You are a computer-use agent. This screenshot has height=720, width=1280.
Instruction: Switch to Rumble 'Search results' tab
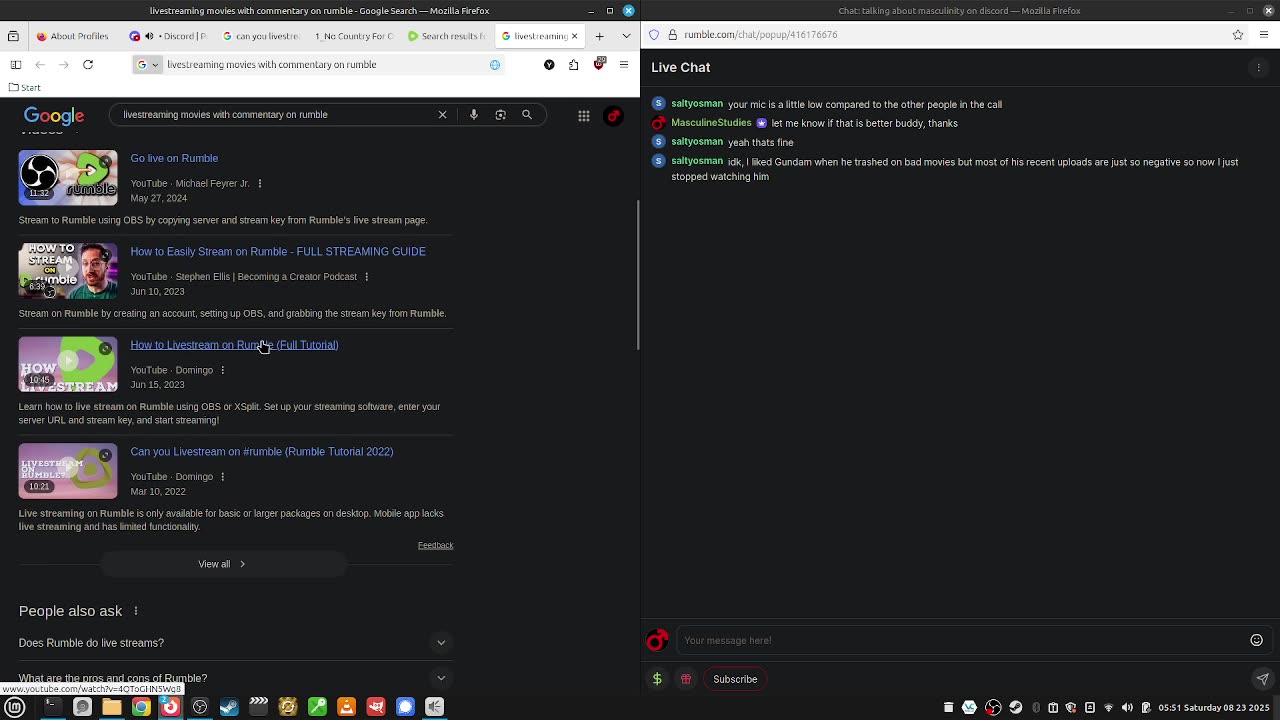point(445,36)
